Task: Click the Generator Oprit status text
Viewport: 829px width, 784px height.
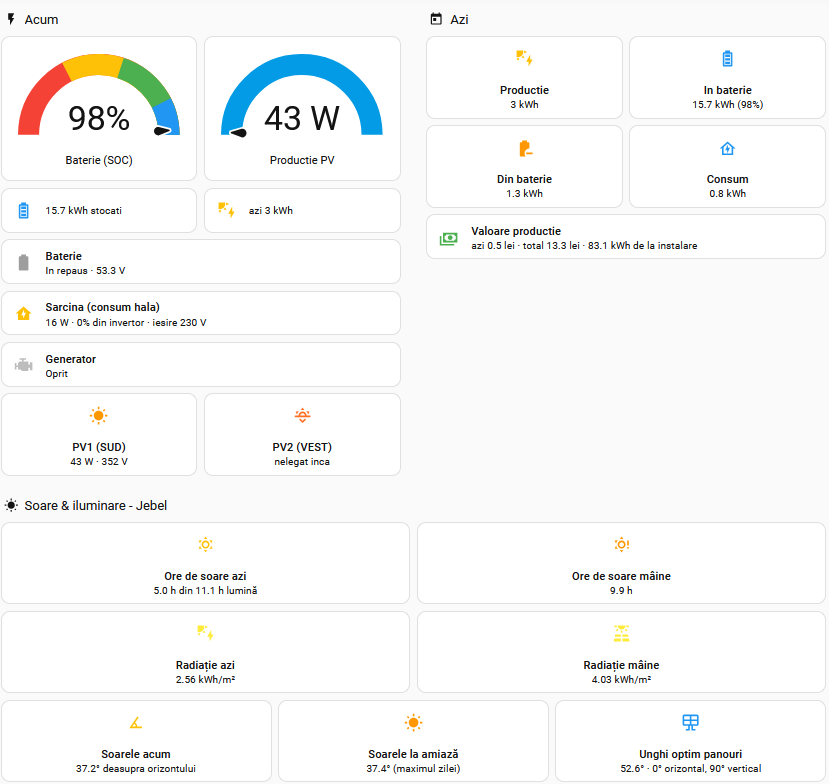Action: (x=57, y=374)
